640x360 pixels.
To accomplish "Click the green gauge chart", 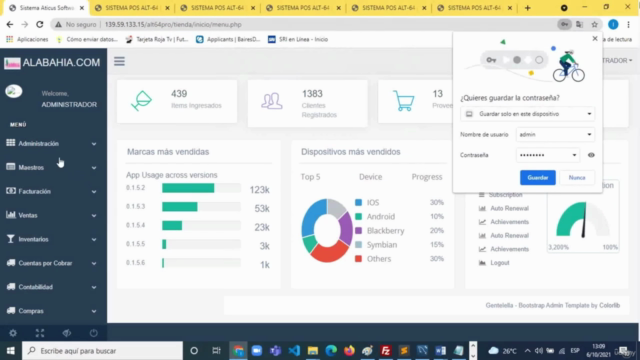I will (x=582, y=220).
